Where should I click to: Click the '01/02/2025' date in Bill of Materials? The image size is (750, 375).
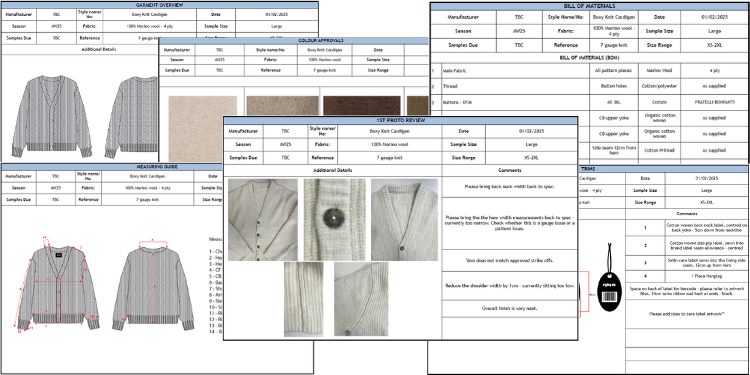714,17
